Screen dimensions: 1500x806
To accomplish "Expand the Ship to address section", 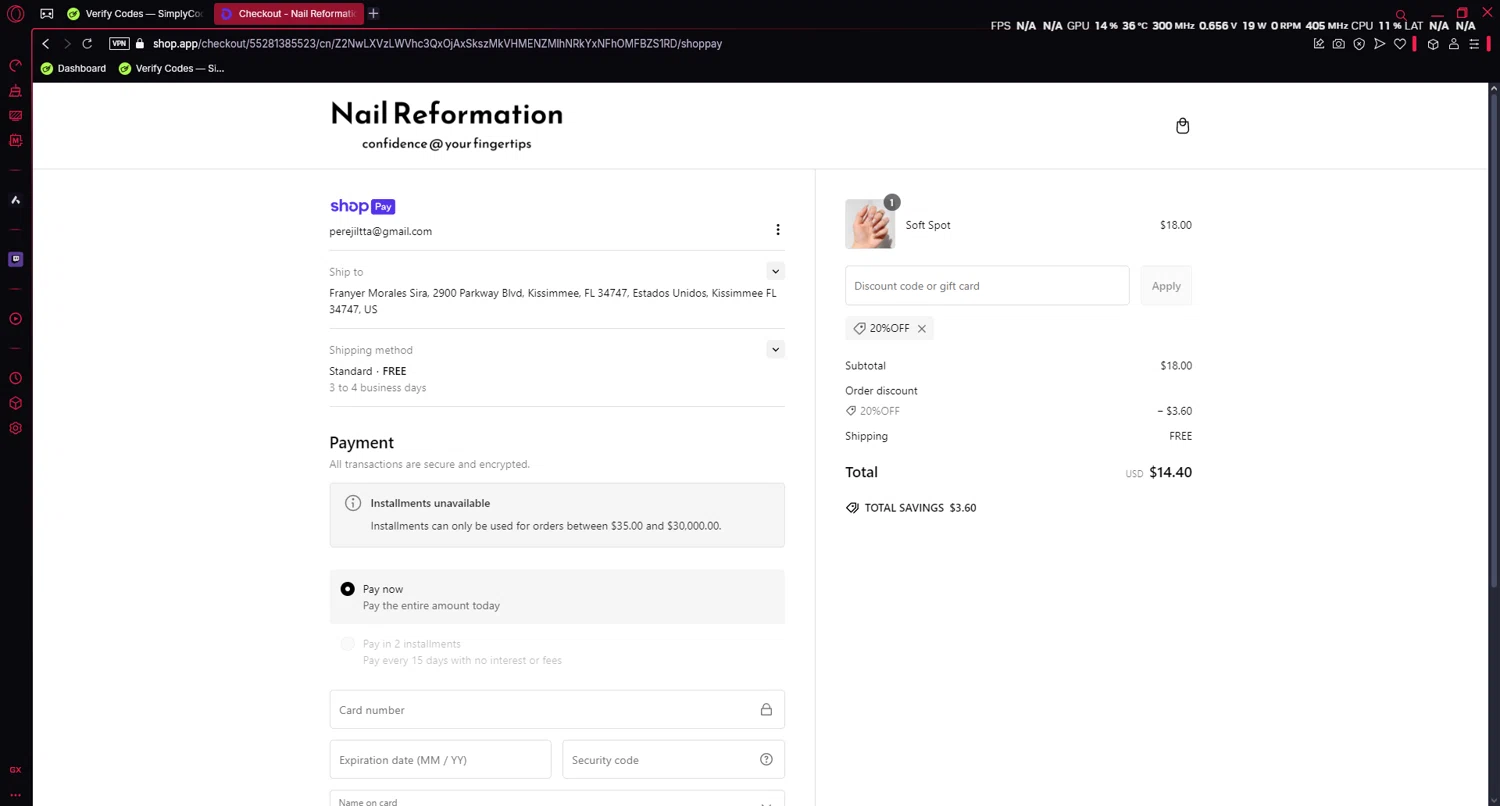I will tap(775, 271).
